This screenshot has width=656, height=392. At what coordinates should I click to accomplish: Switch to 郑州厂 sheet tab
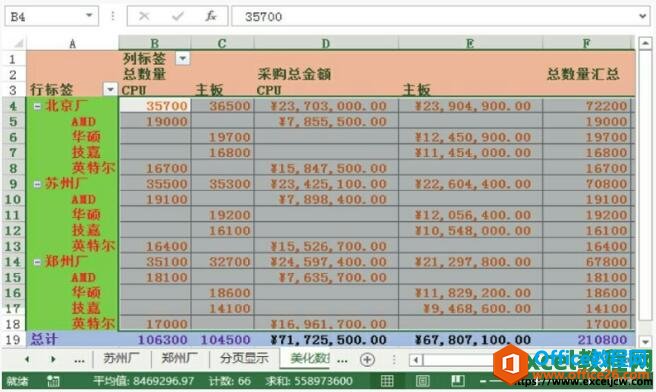pyautogui.click(x=179, y=359)
